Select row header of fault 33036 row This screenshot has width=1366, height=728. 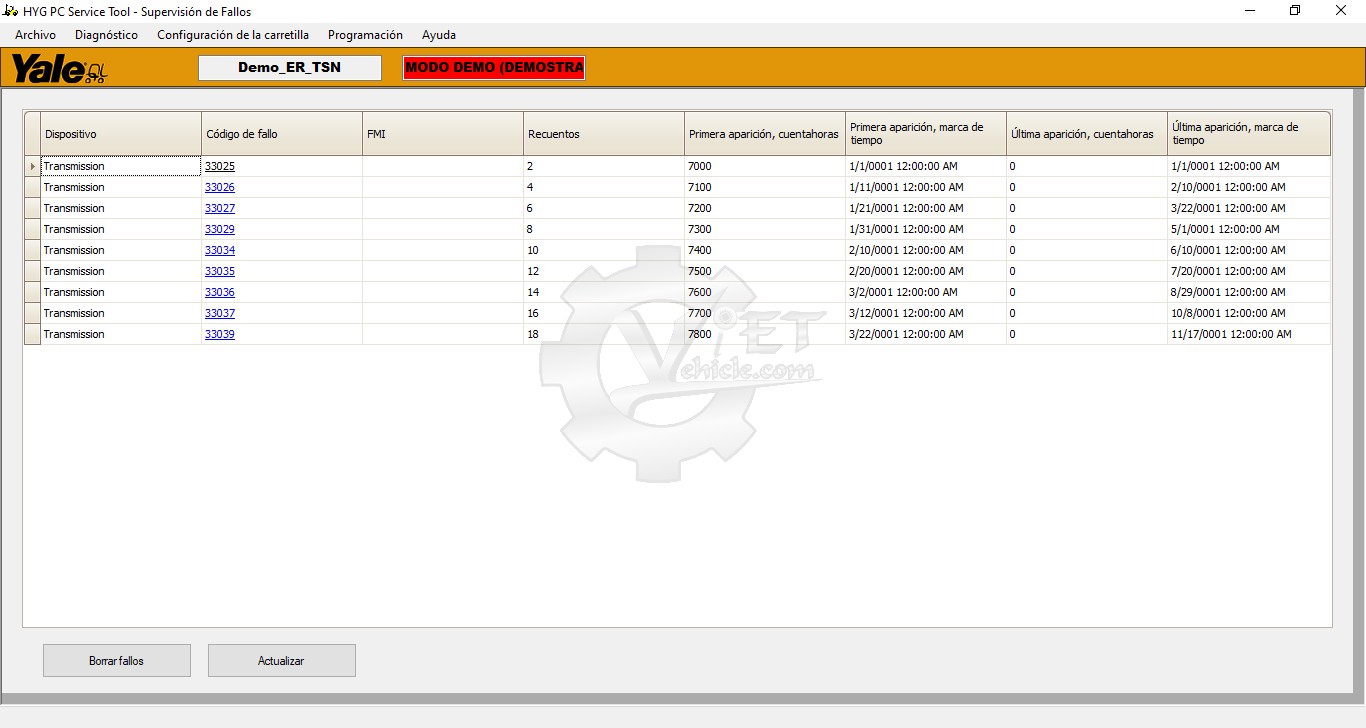pos(32,293)
